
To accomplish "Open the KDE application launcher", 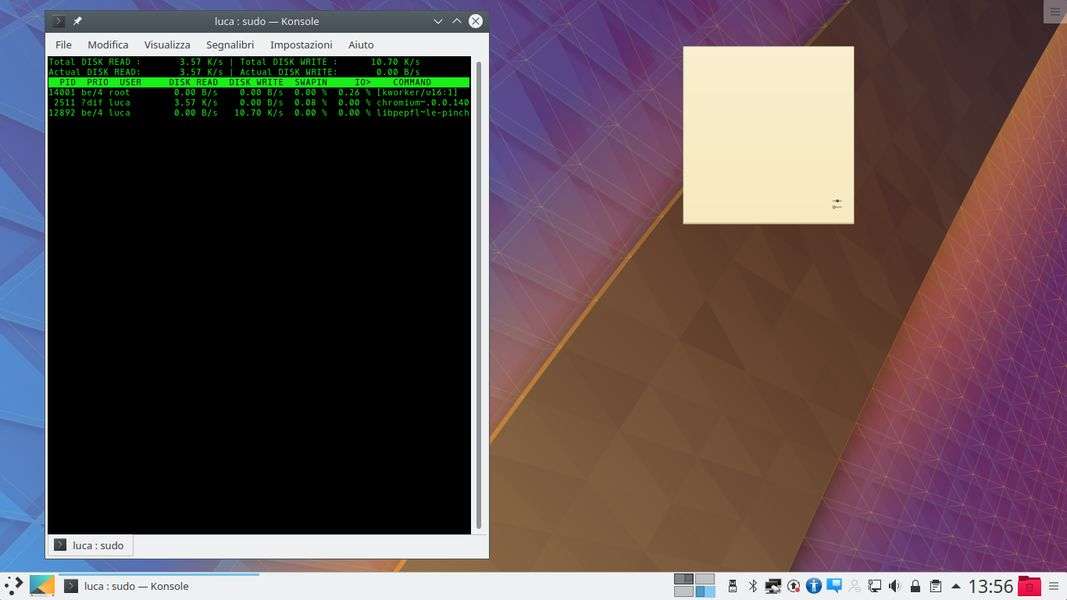I will pyautogui.click(x=14, y=586).
